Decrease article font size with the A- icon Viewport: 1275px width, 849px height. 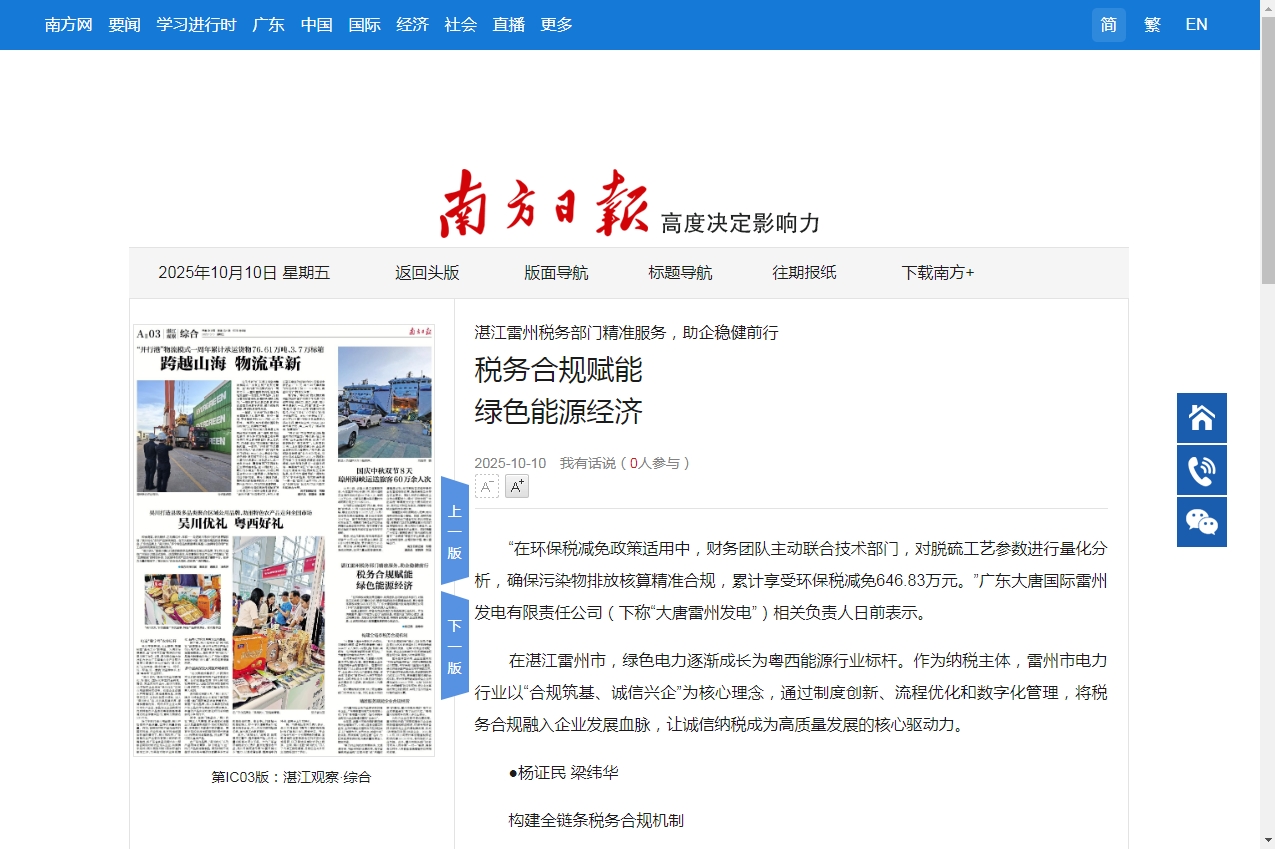[x=487, y=485]
